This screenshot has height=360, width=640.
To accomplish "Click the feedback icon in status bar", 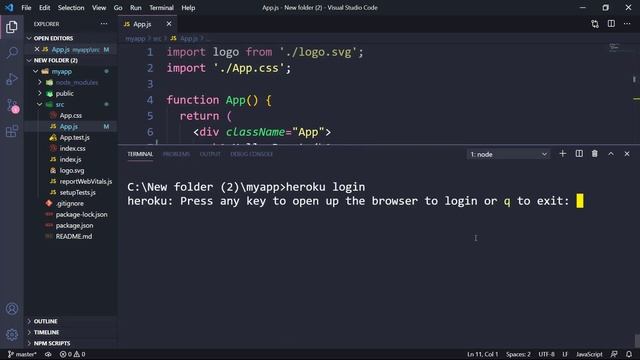I will point(614,354).
